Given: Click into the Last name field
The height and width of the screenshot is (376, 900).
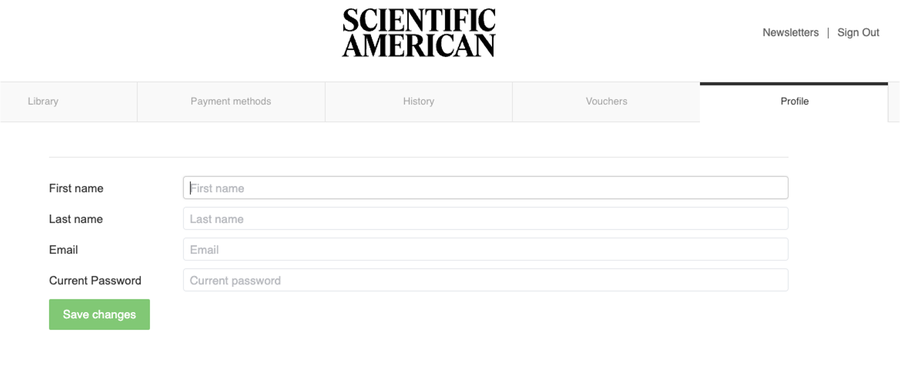Looking at the screenshot, I should 486,219.
